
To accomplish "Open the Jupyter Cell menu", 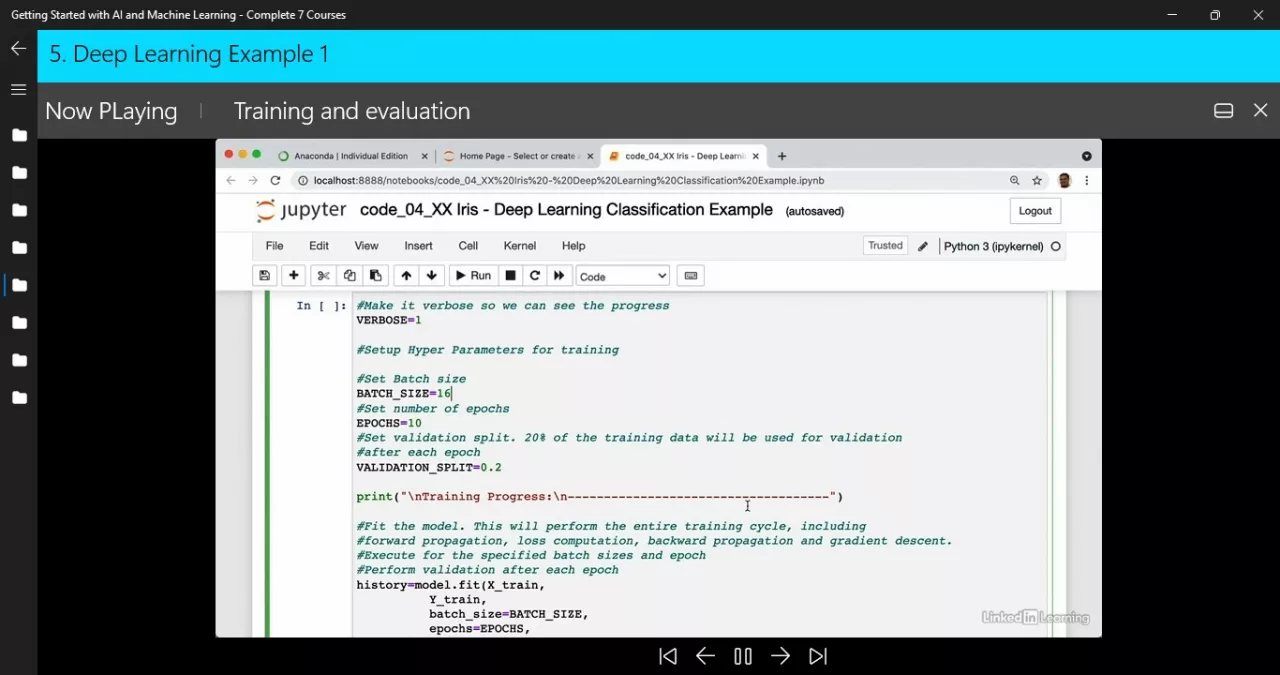I will click(468, 246).
